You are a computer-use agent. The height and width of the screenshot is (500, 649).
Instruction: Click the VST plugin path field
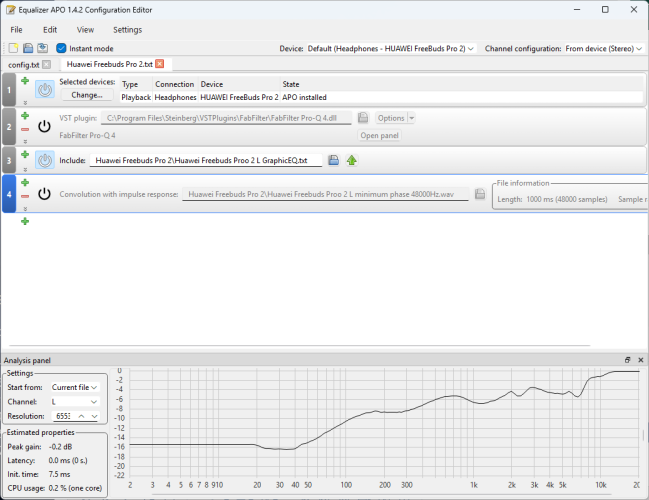click(x=226, y=118)
